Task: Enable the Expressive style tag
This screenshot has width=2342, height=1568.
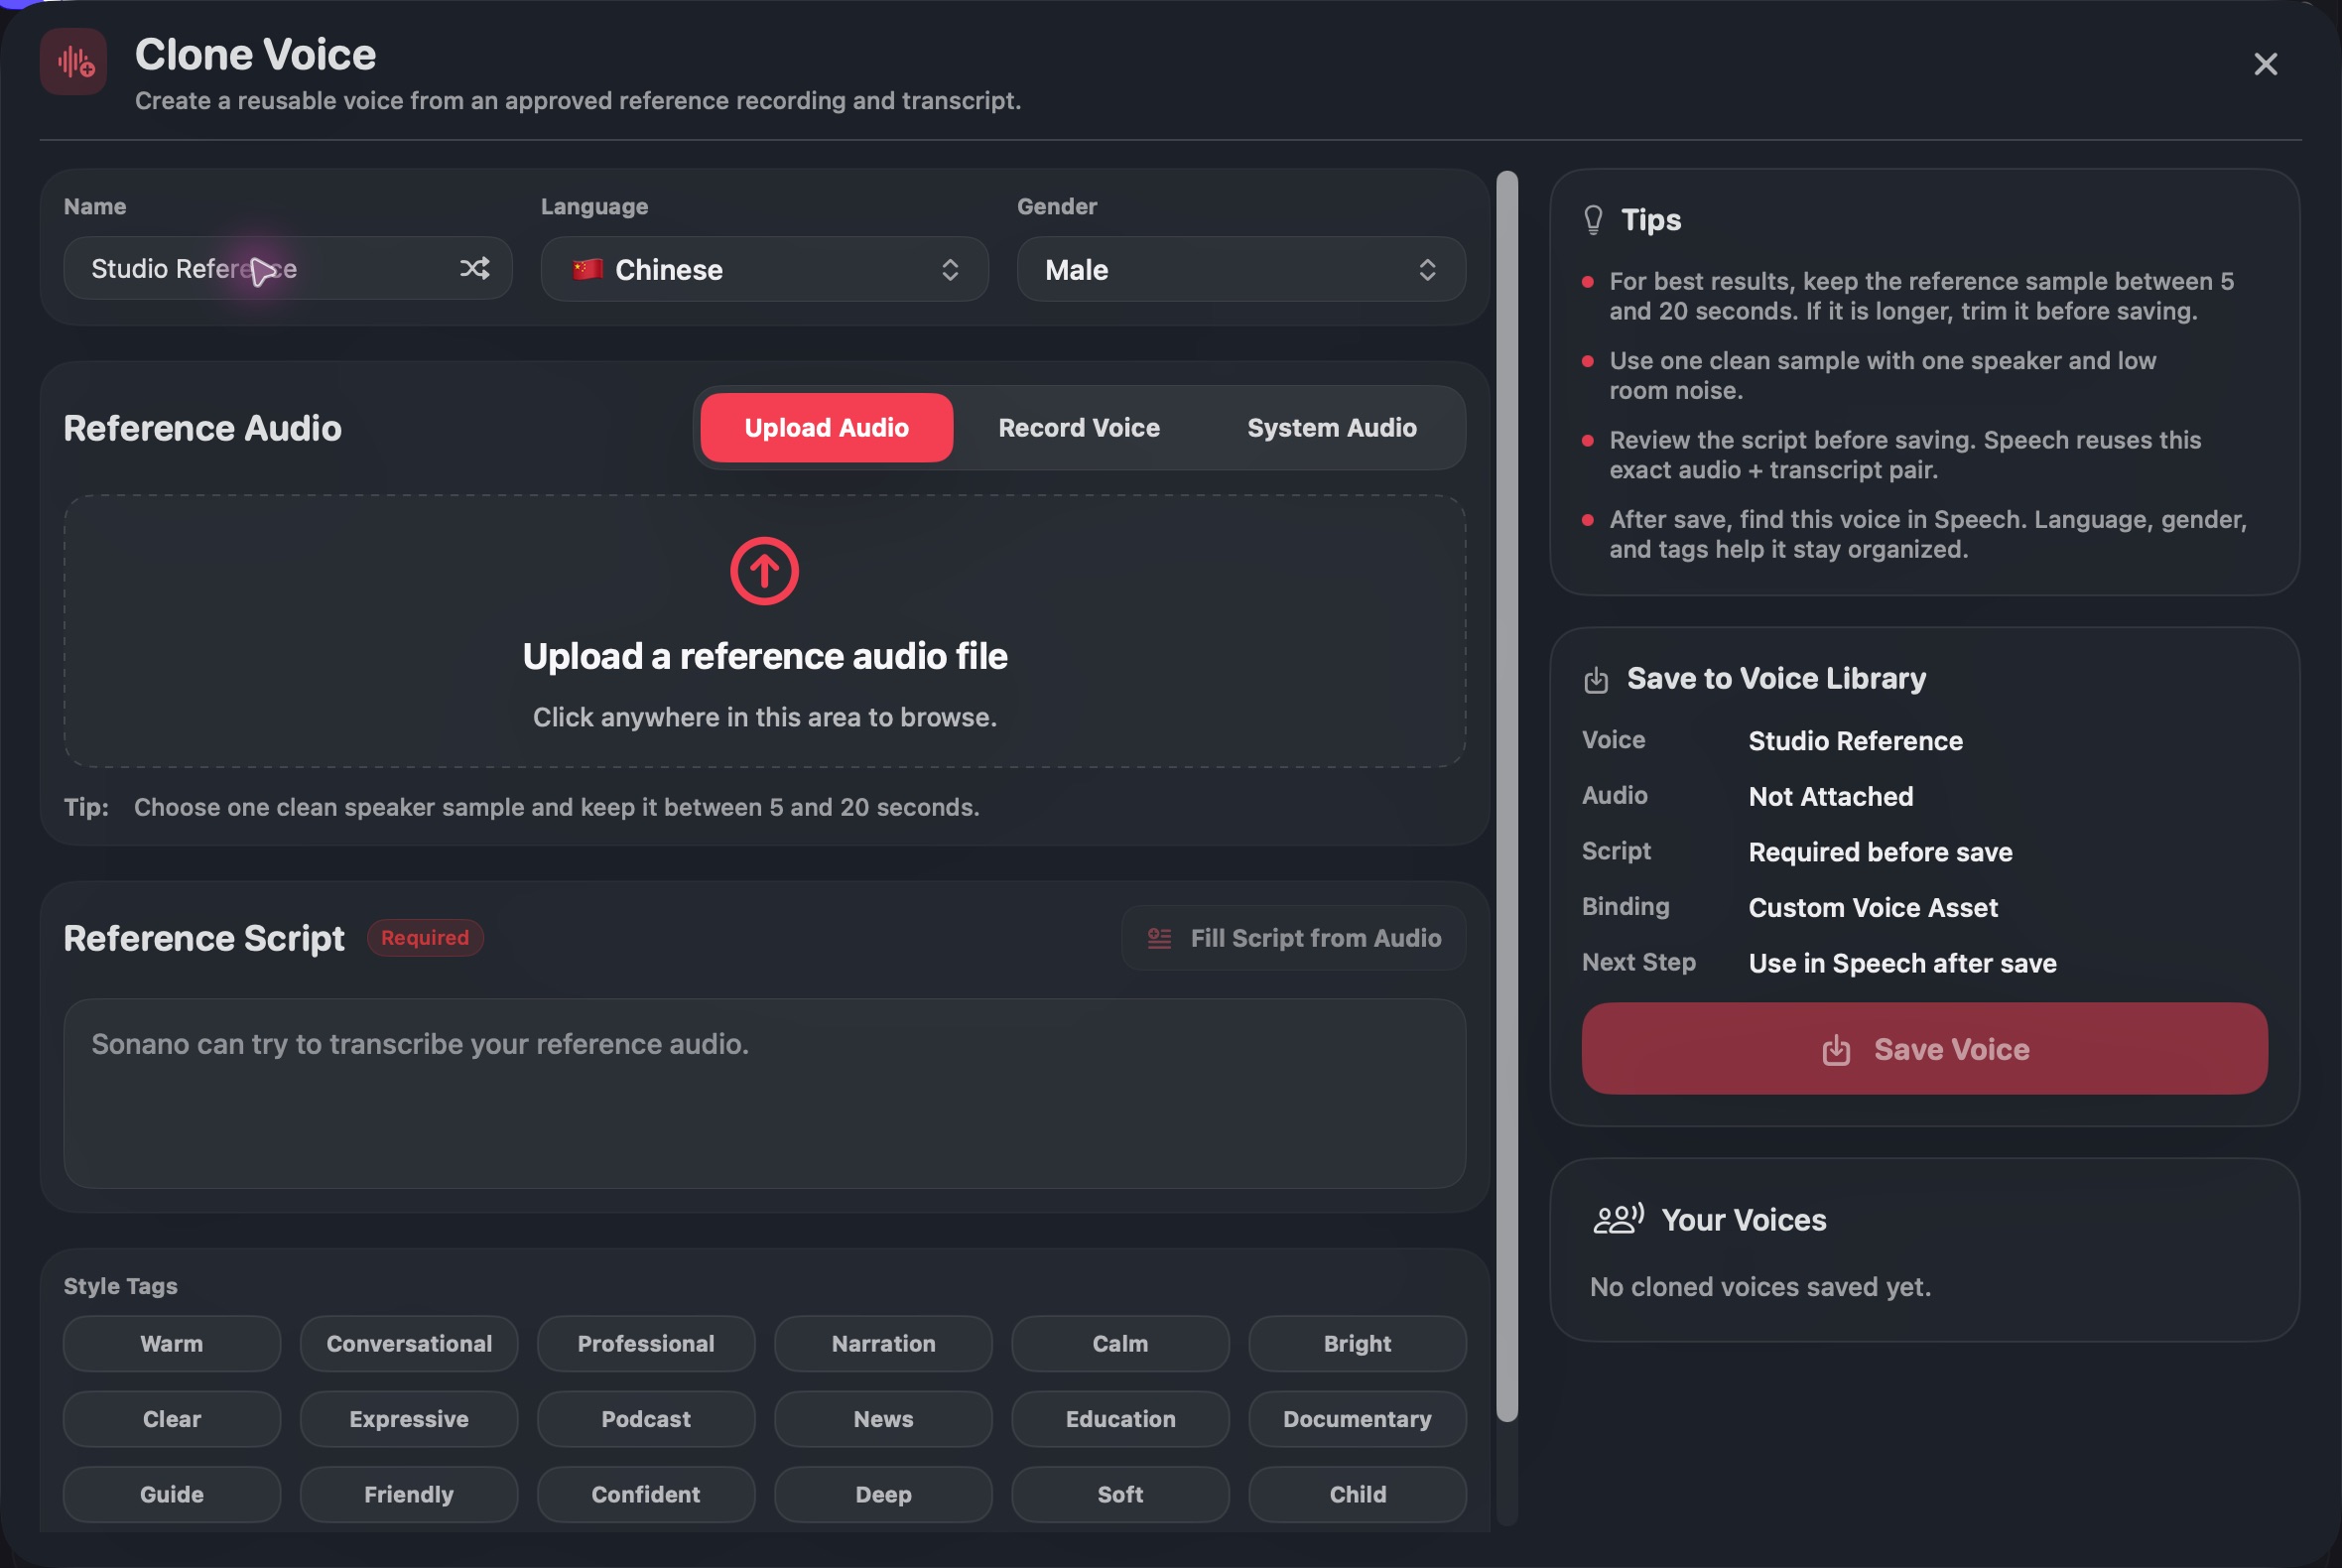Action: (409, 1419)
